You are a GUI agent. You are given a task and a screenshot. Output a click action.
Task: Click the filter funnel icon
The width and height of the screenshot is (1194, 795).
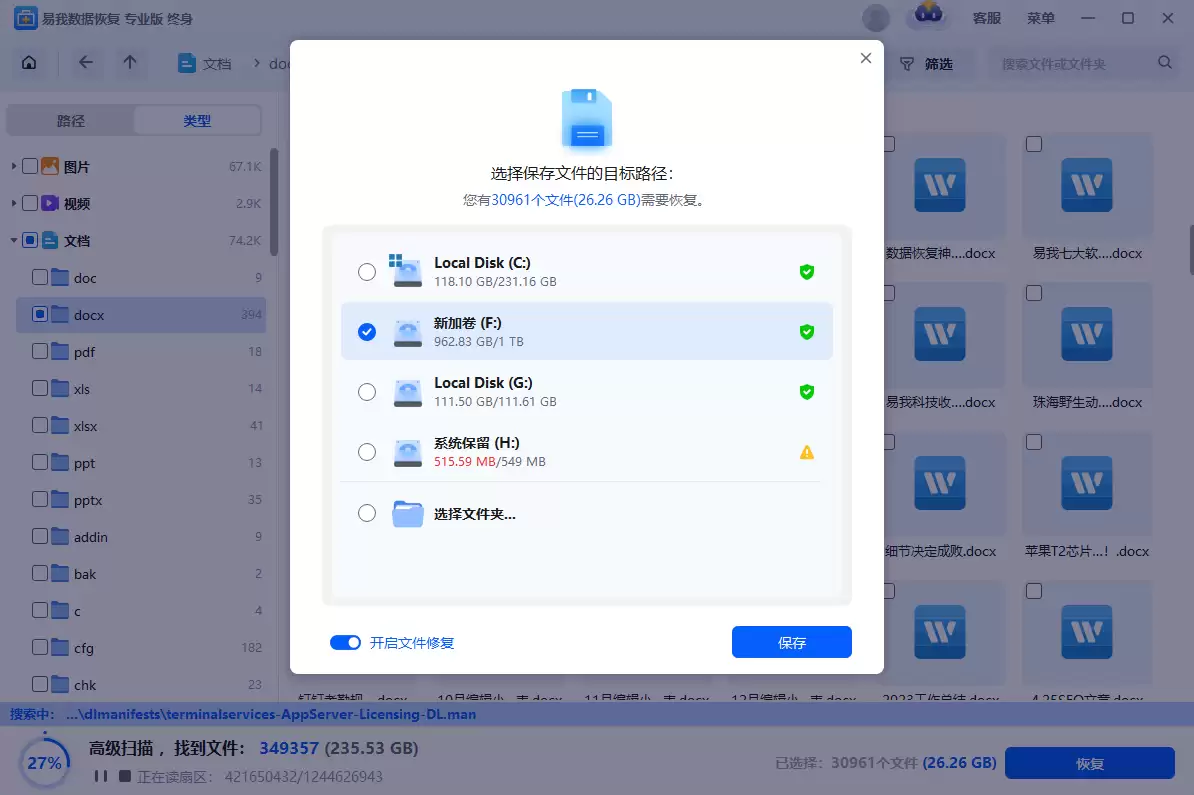(x=907, y=64)
